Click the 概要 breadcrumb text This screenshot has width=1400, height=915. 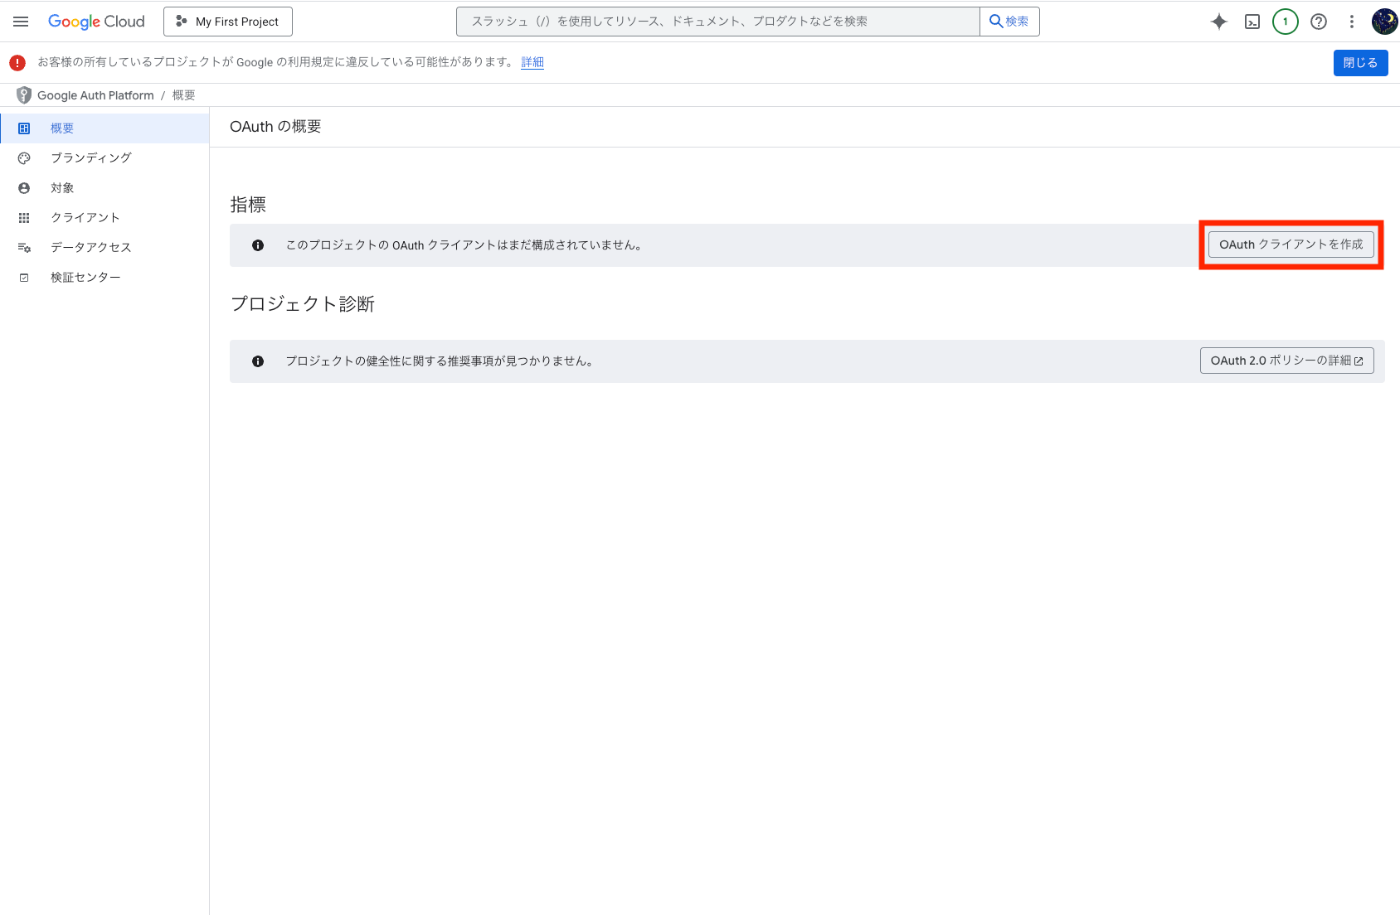pyautogui.click(x=184, y=95)
